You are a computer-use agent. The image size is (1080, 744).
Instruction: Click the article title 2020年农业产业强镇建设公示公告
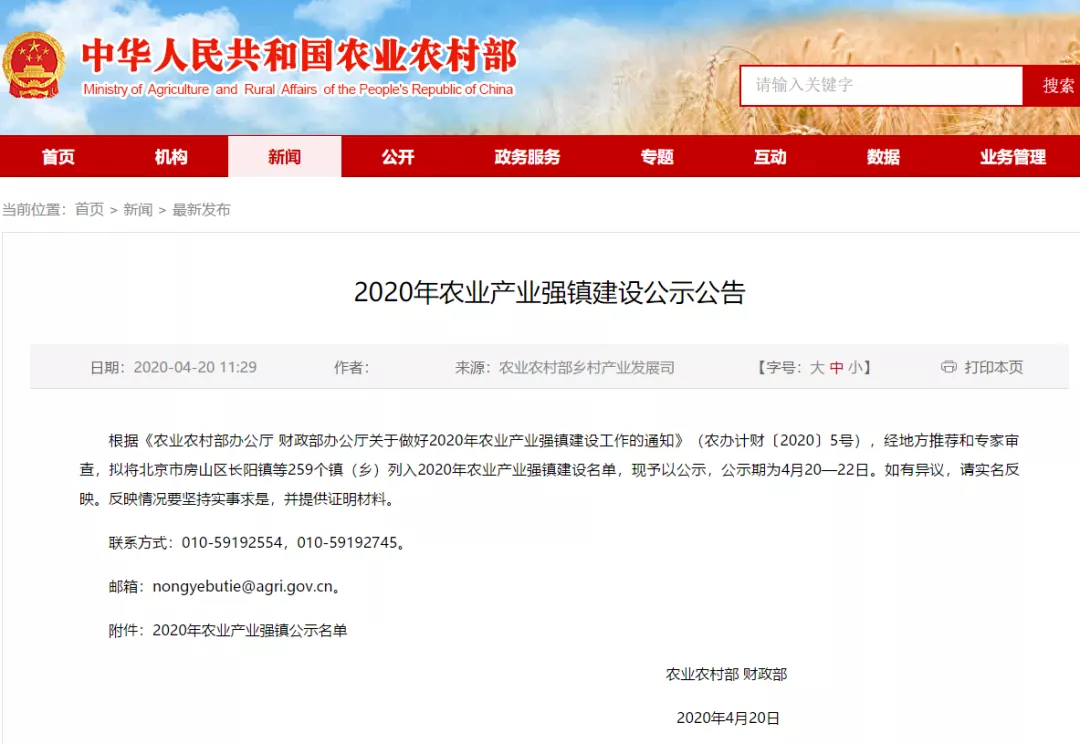click(550, 292)
